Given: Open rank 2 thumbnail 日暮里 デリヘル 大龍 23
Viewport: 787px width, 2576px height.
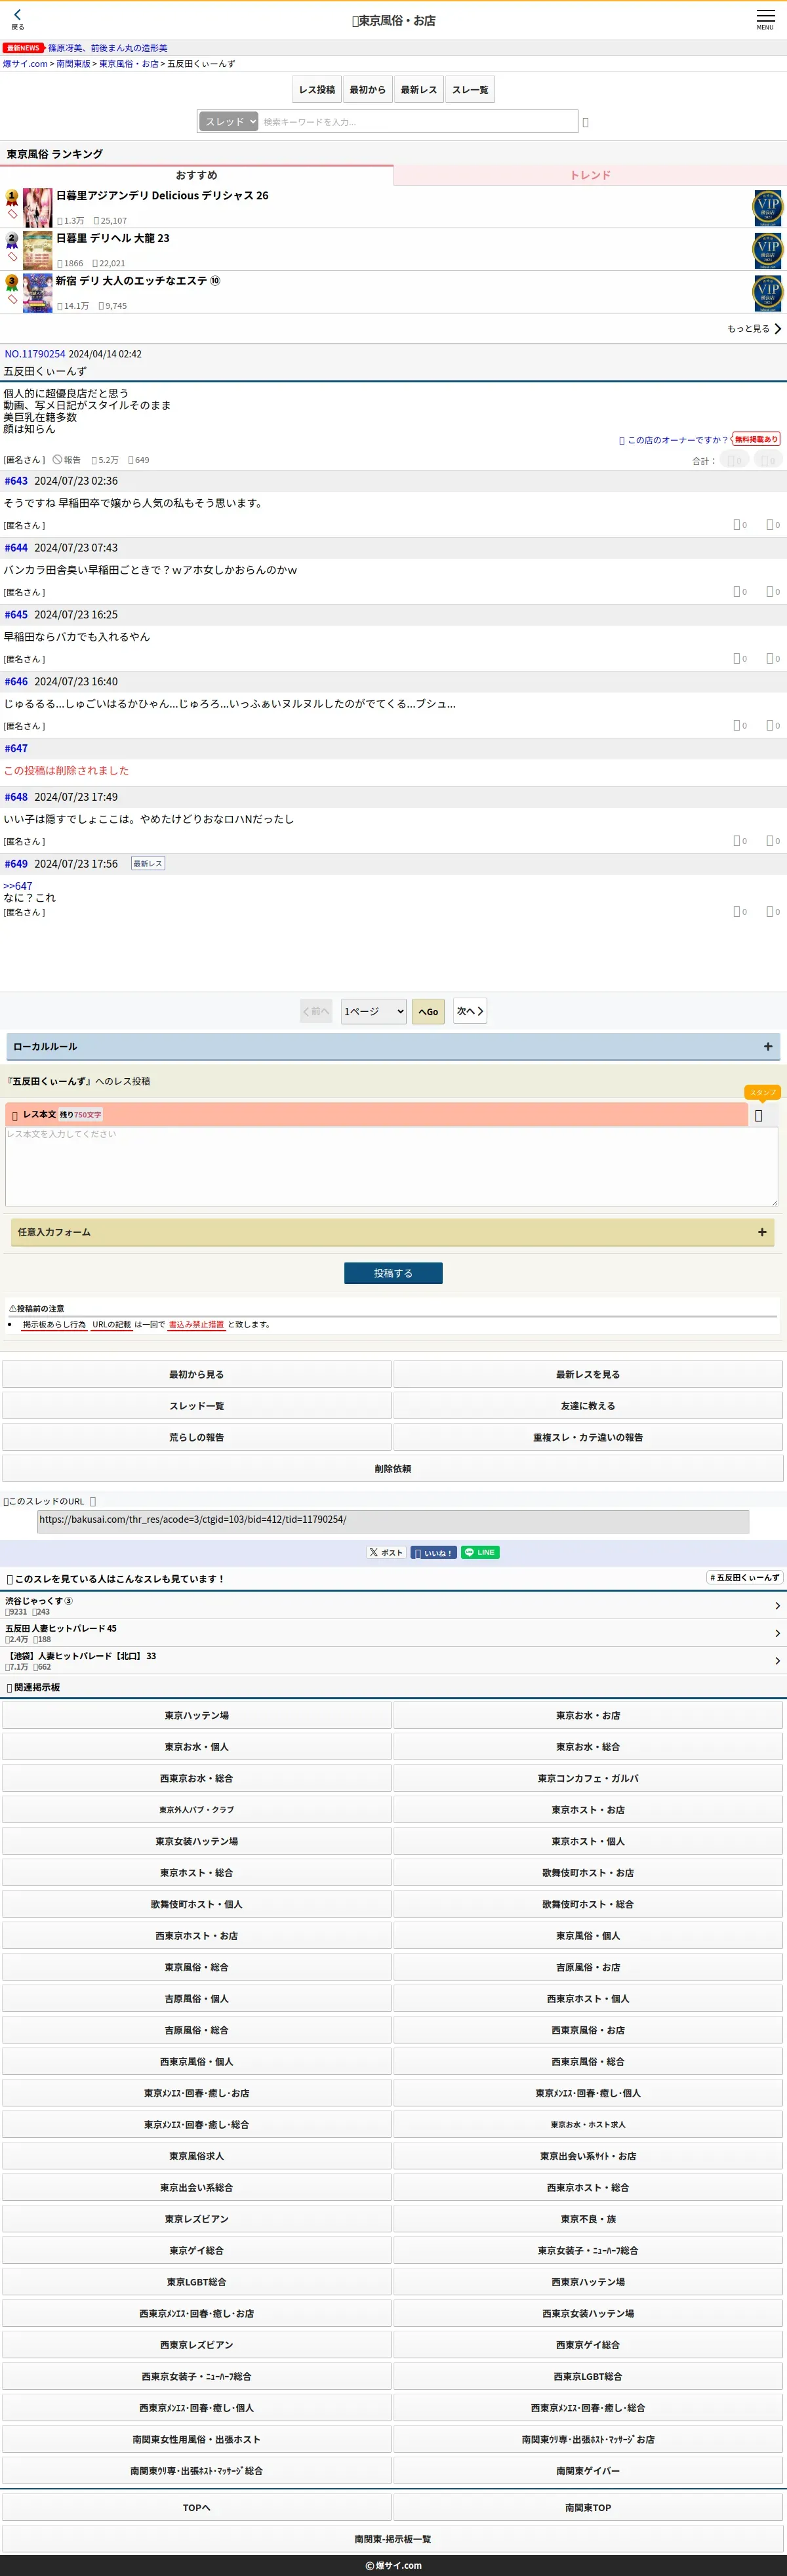Looking at the screenshot, I should [37, 250].
